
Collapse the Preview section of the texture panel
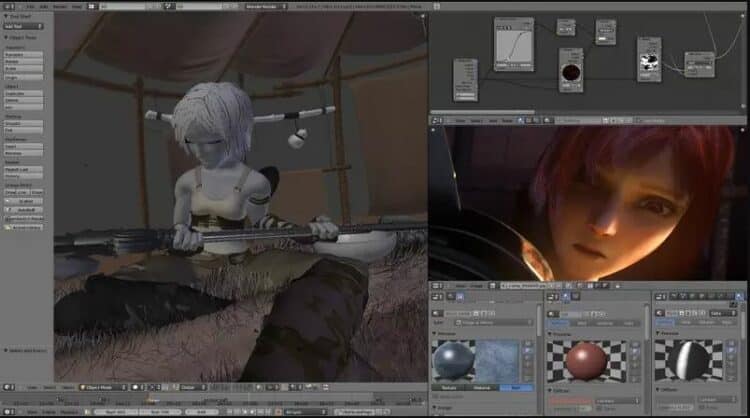446,333
